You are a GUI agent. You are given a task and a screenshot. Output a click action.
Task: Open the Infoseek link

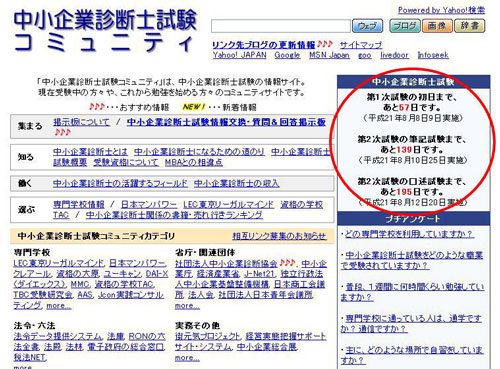[433, 55]
